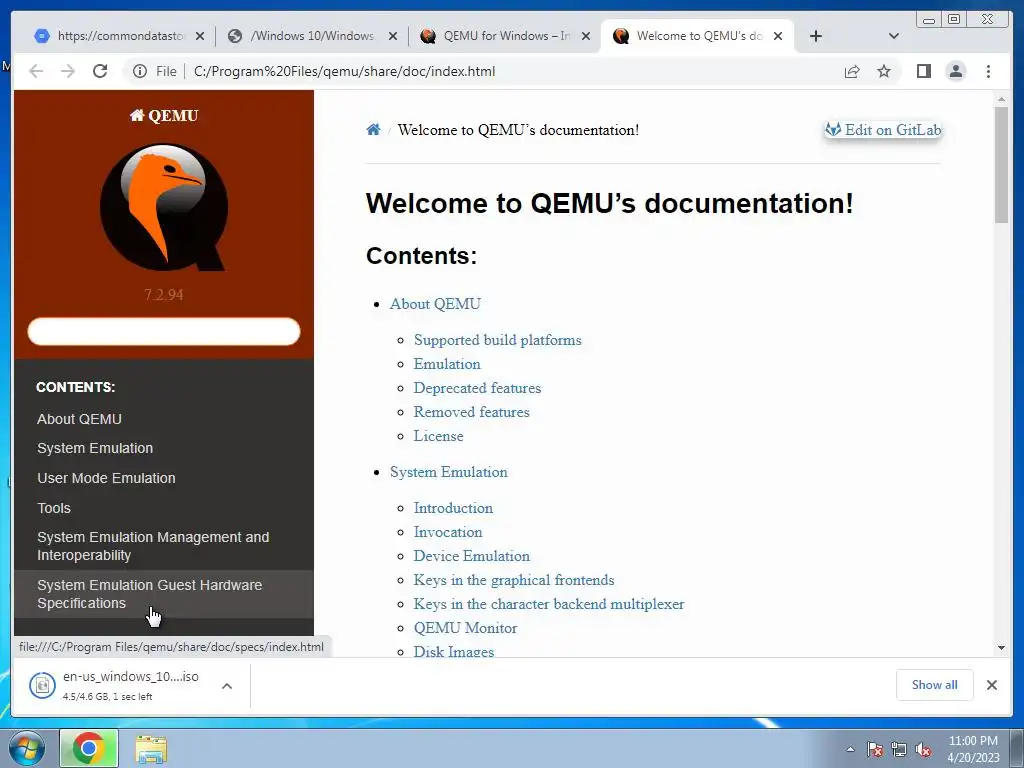Close the downloads bar

pyautogui.click(x=991, y=684)
